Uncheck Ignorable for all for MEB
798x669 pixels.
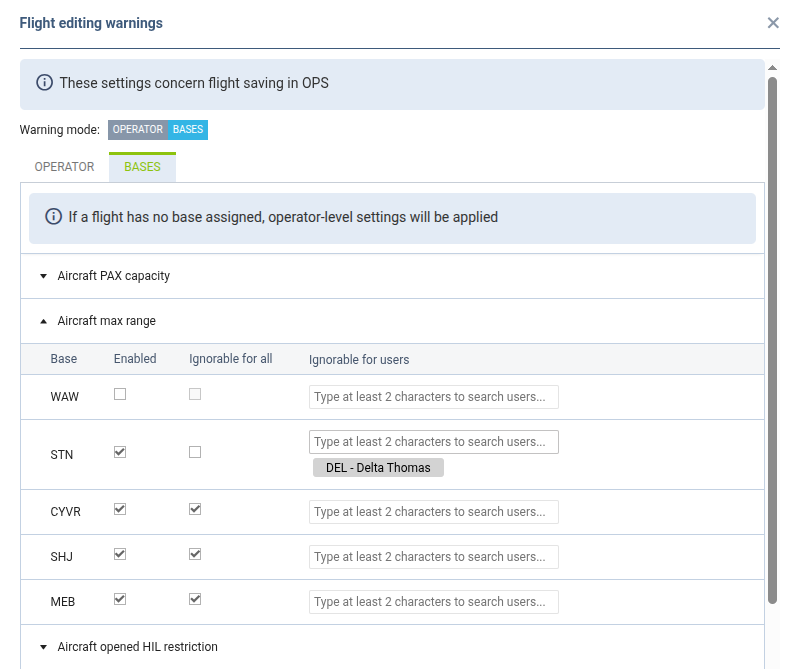(195, 599)
